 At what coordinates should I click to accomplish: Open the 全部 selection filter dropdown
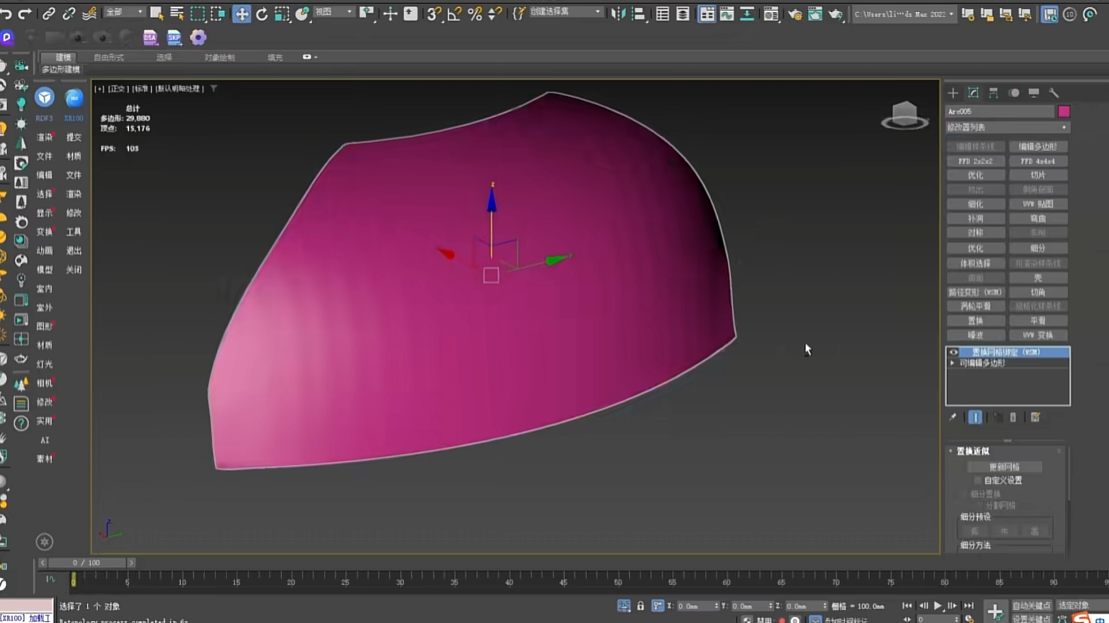click(124, 13)
